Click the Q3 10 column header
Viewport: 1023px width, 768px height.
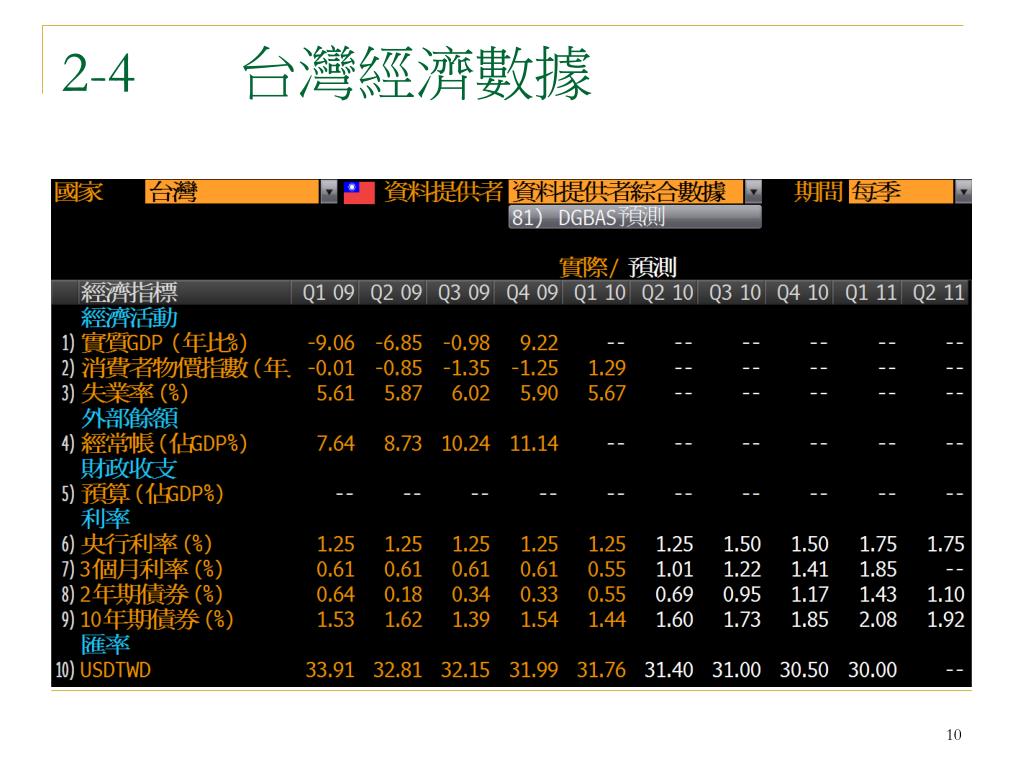click(735, 292)
